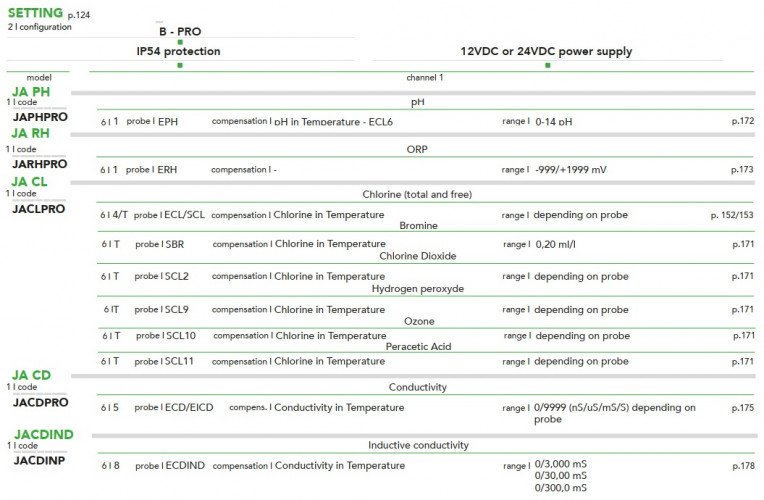Viewport: 764px width, 500px height.
Task: Select the JACDPRO model code
Action: coord(40,401)
